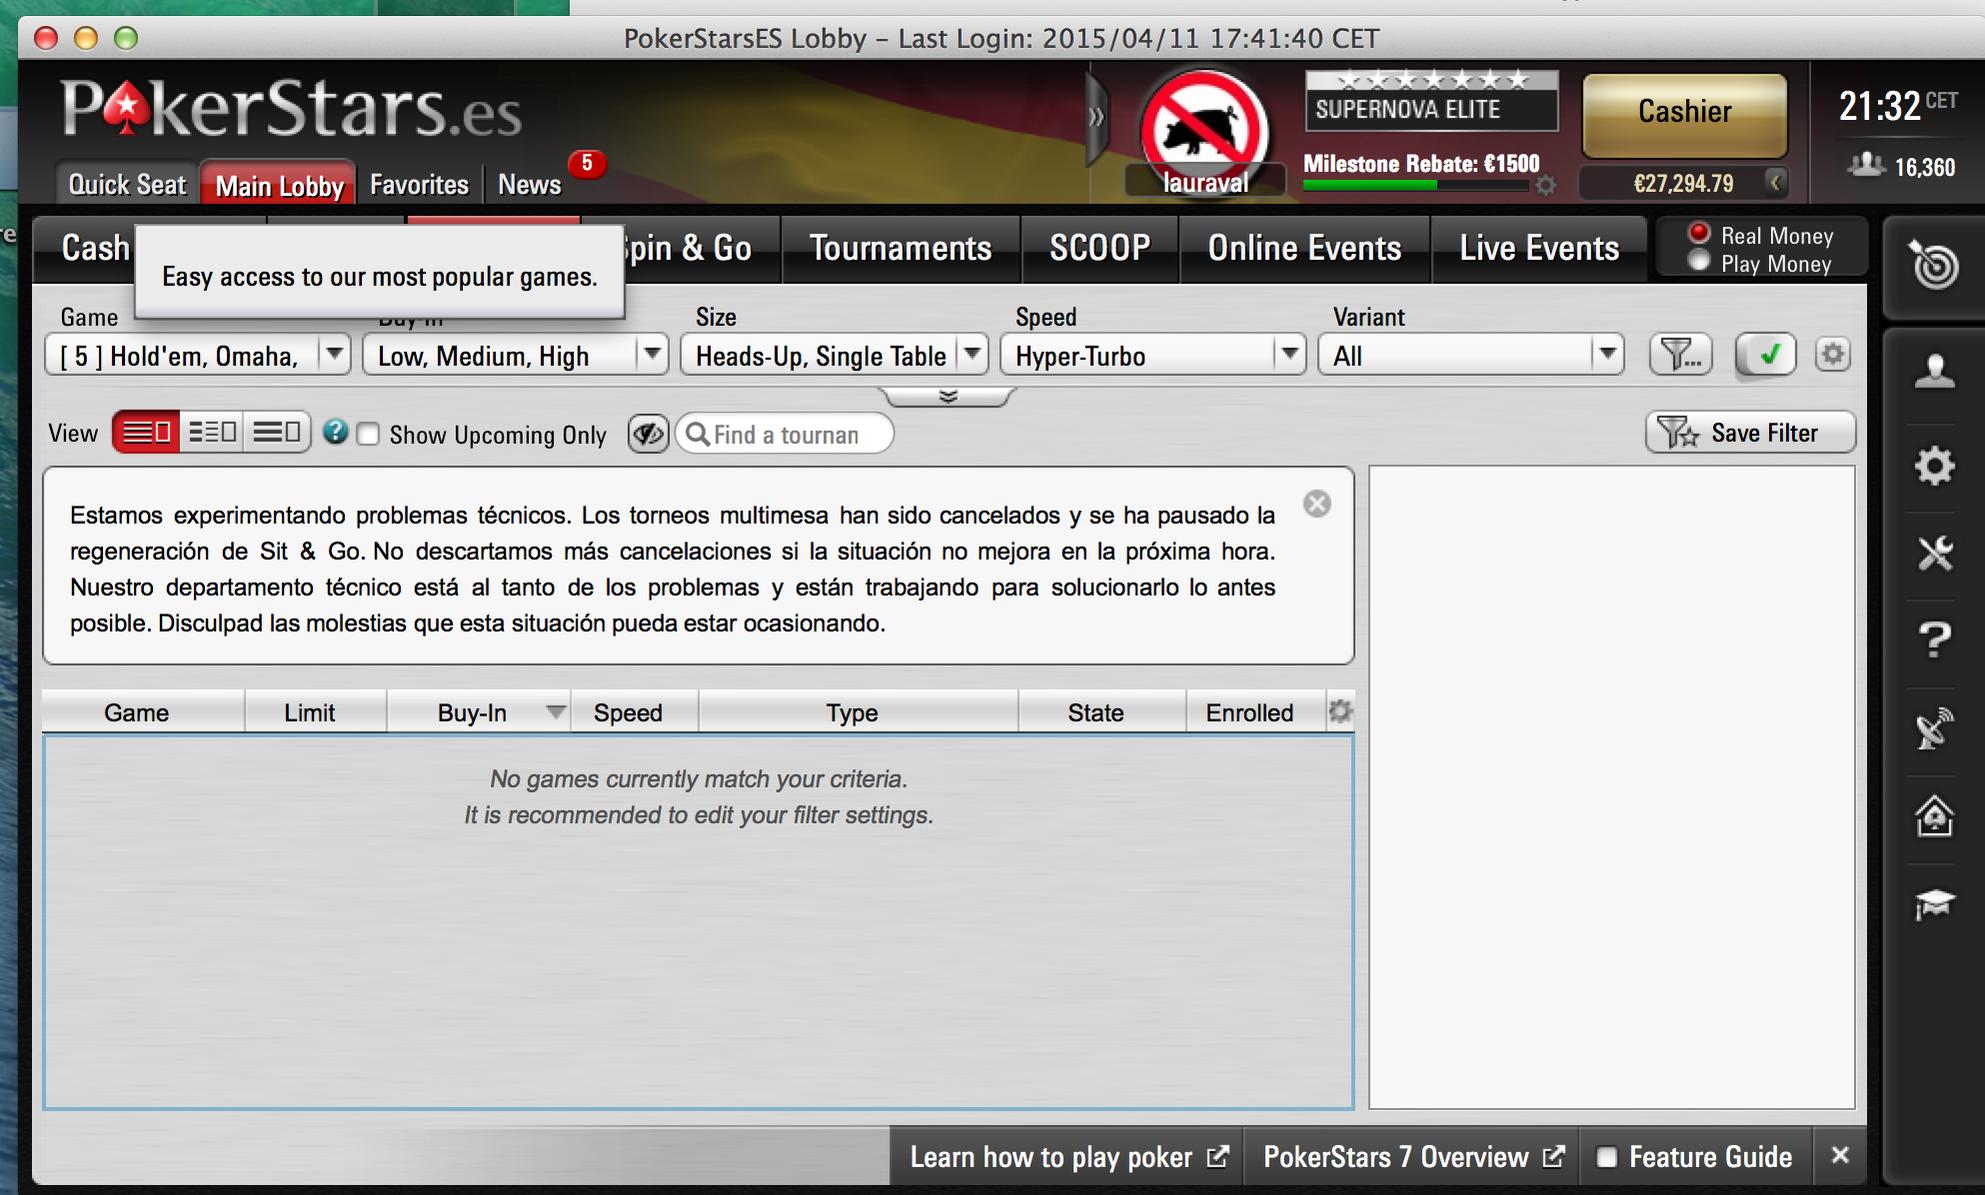Screen dimensions: 1985x1195
Task: Switch to the Cash games tab
Action: 85,248
